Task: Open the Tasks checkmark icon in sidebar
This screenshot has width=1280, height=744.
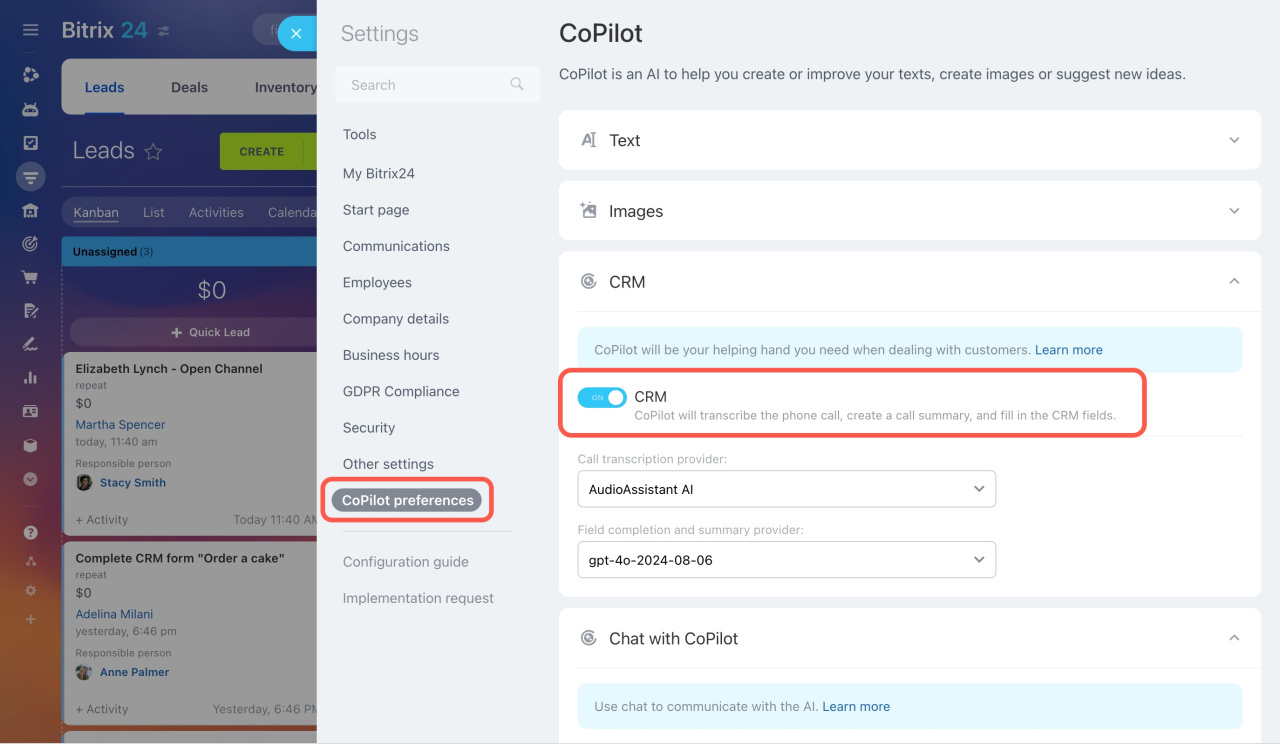Action: (x=30, y=143)
